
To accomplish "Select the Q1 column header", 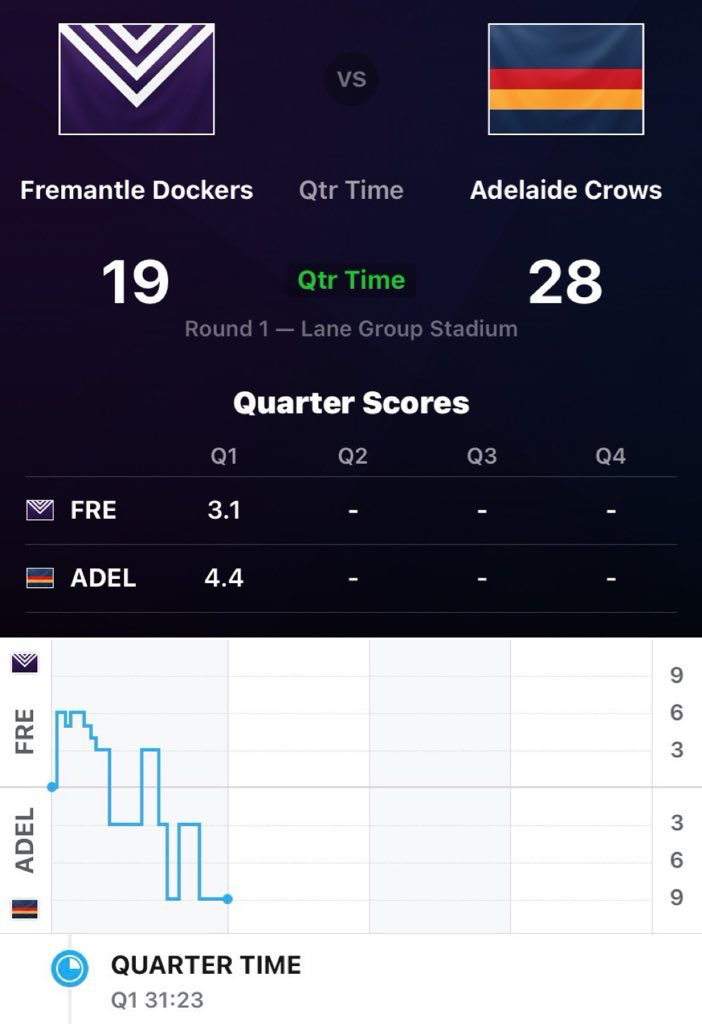I will tap(224, 456).
